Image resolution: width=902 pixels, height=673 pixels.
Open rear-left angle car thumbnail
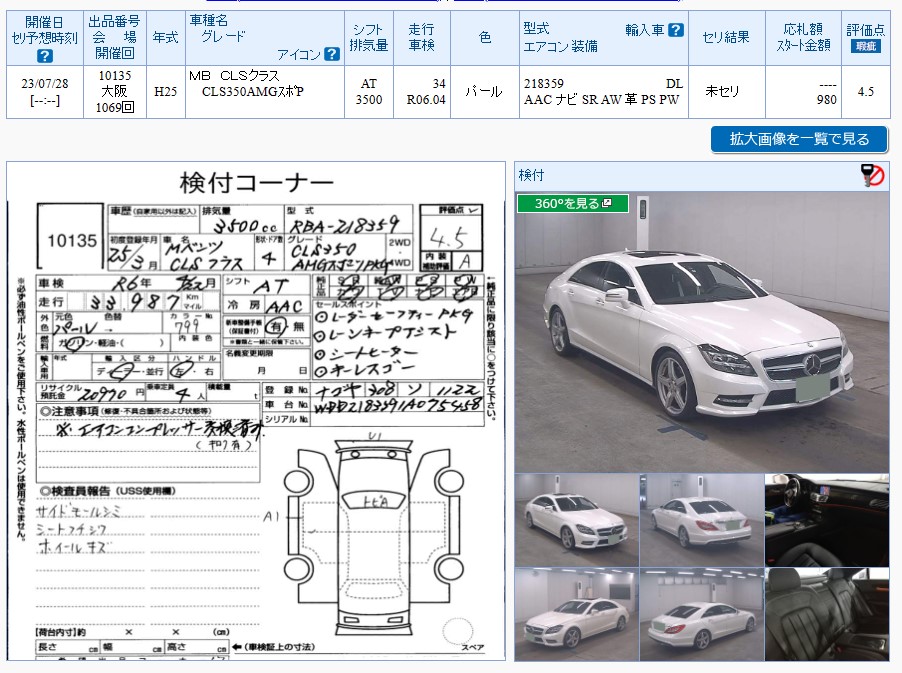702,520
